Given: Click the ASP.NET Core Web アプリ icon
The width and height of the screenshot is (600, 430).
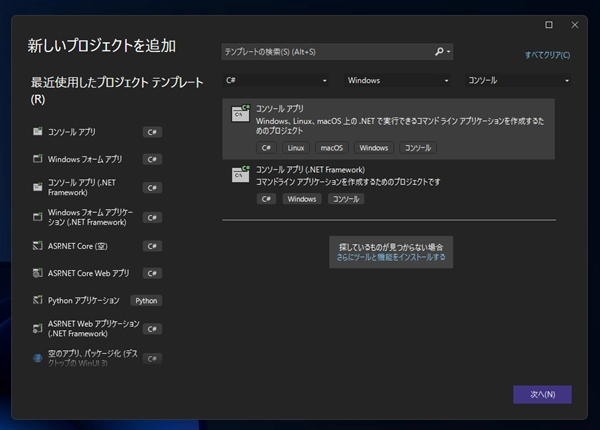Looking at the screenshot, I should click(38, 273).
